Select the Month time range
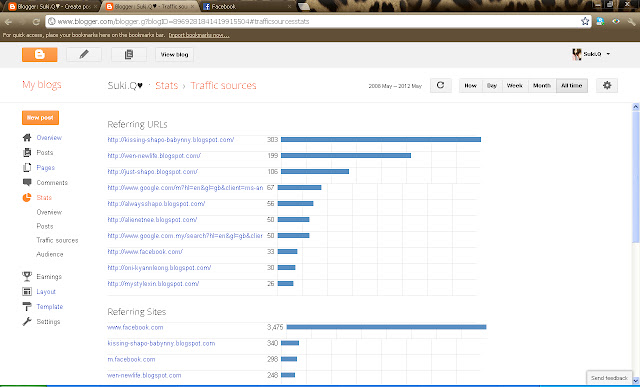Screen dimensions: 640x387 click(542, 85)
